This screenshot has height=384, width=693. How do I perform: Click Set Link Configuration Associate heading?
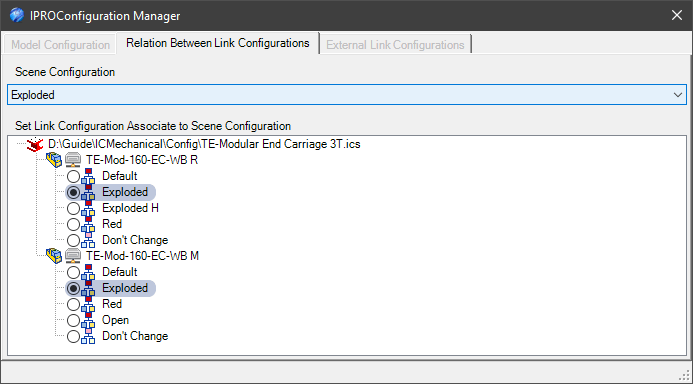[153, 126]
